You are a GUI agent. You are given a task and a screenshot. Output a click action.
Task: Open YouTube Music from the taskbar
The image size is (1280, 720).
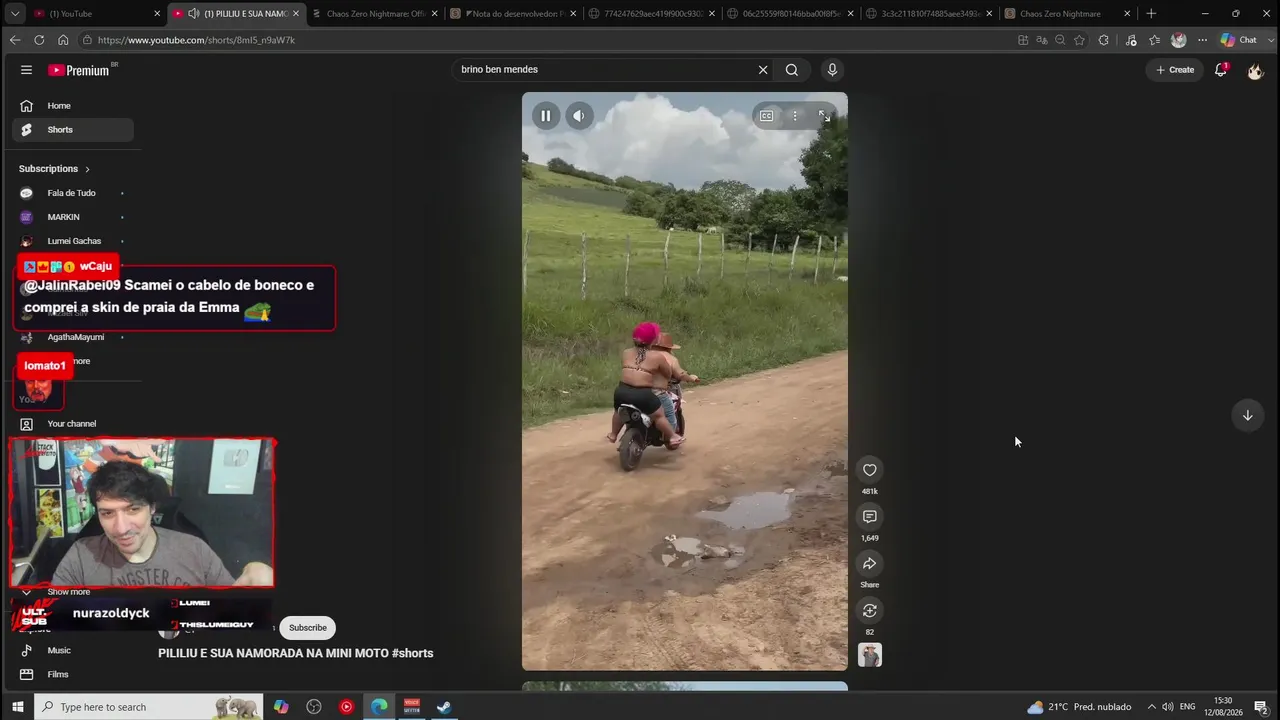(346, 707)
